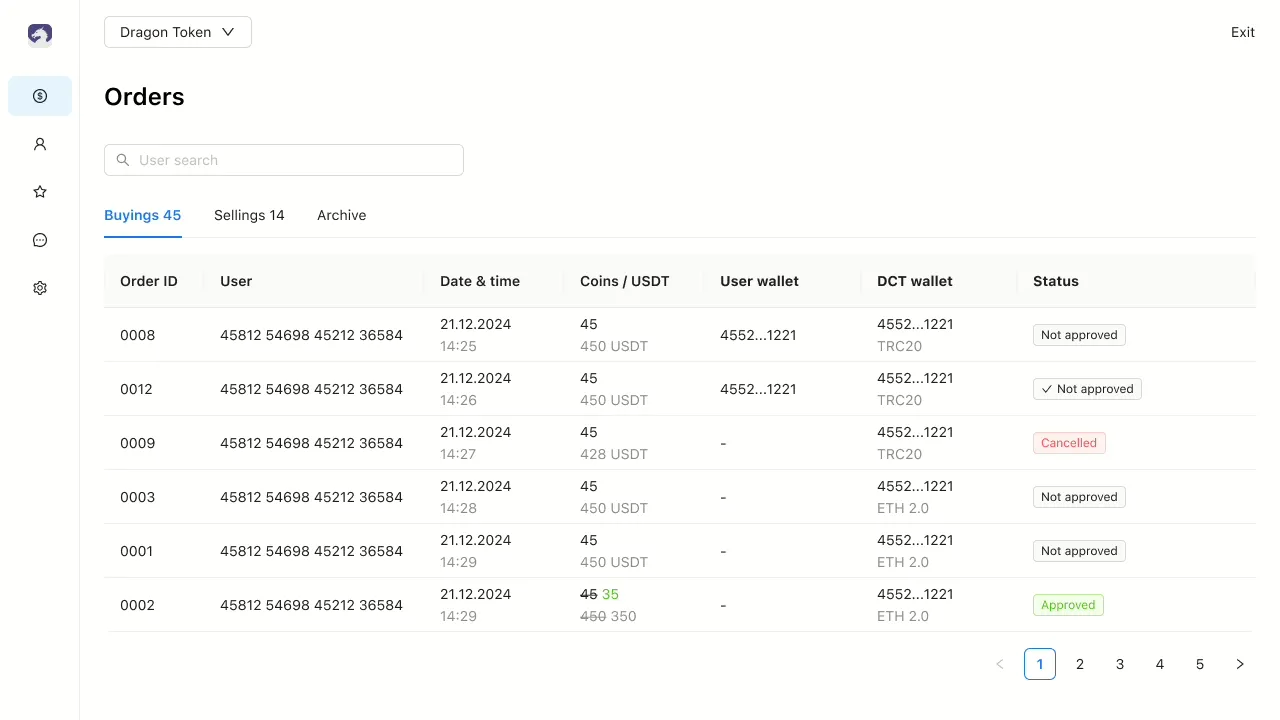The image size is (1280, 720).
Task: Open the Archive tab
Action: (x=341, y=215)
